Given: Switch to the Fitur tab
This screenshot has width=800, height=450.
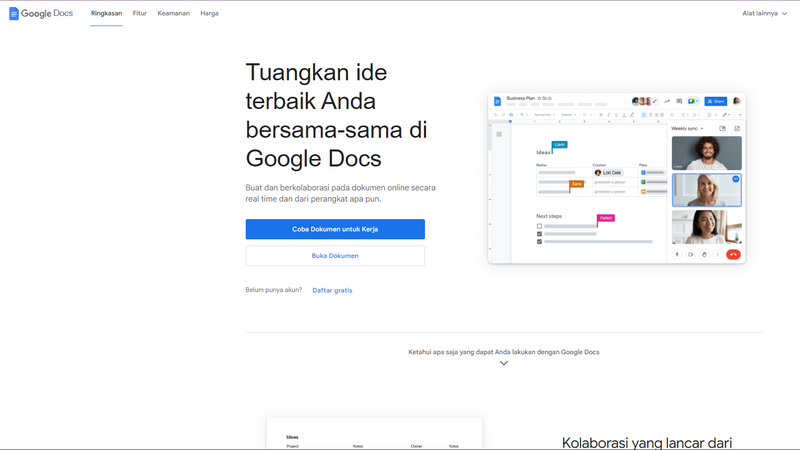Looking at the screenshot, I should click(140, 13).
